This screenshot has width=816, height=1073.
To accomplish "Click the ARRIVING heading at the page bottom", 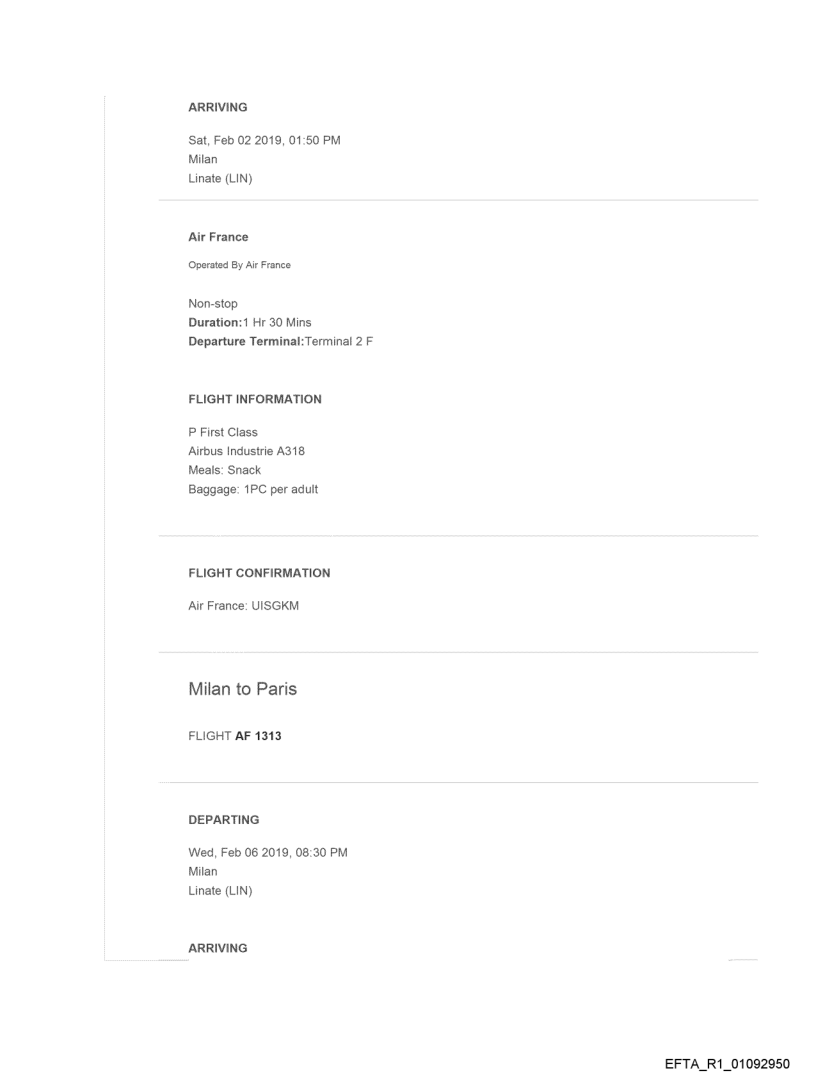I will (x=218, y=948).
